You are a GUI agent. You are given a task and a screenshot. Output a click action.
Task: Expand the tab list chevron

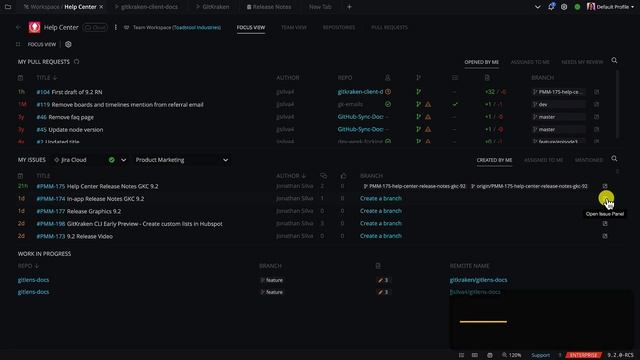[x=538, y=7]
